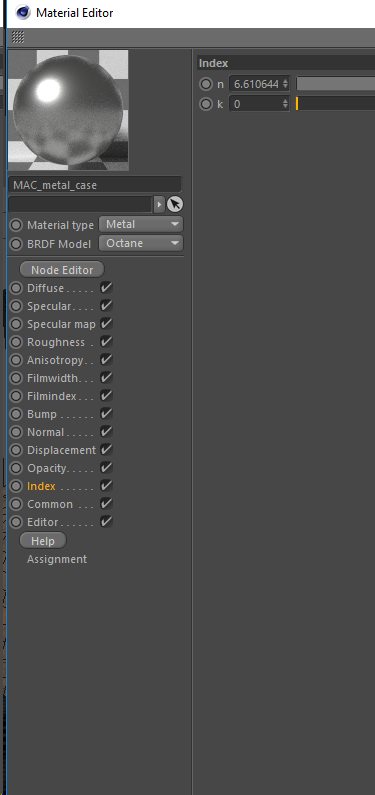Click the n value spinner arrows
This screenshot has height=795, width=375.
pyautogui.click(x=285, y=84)
